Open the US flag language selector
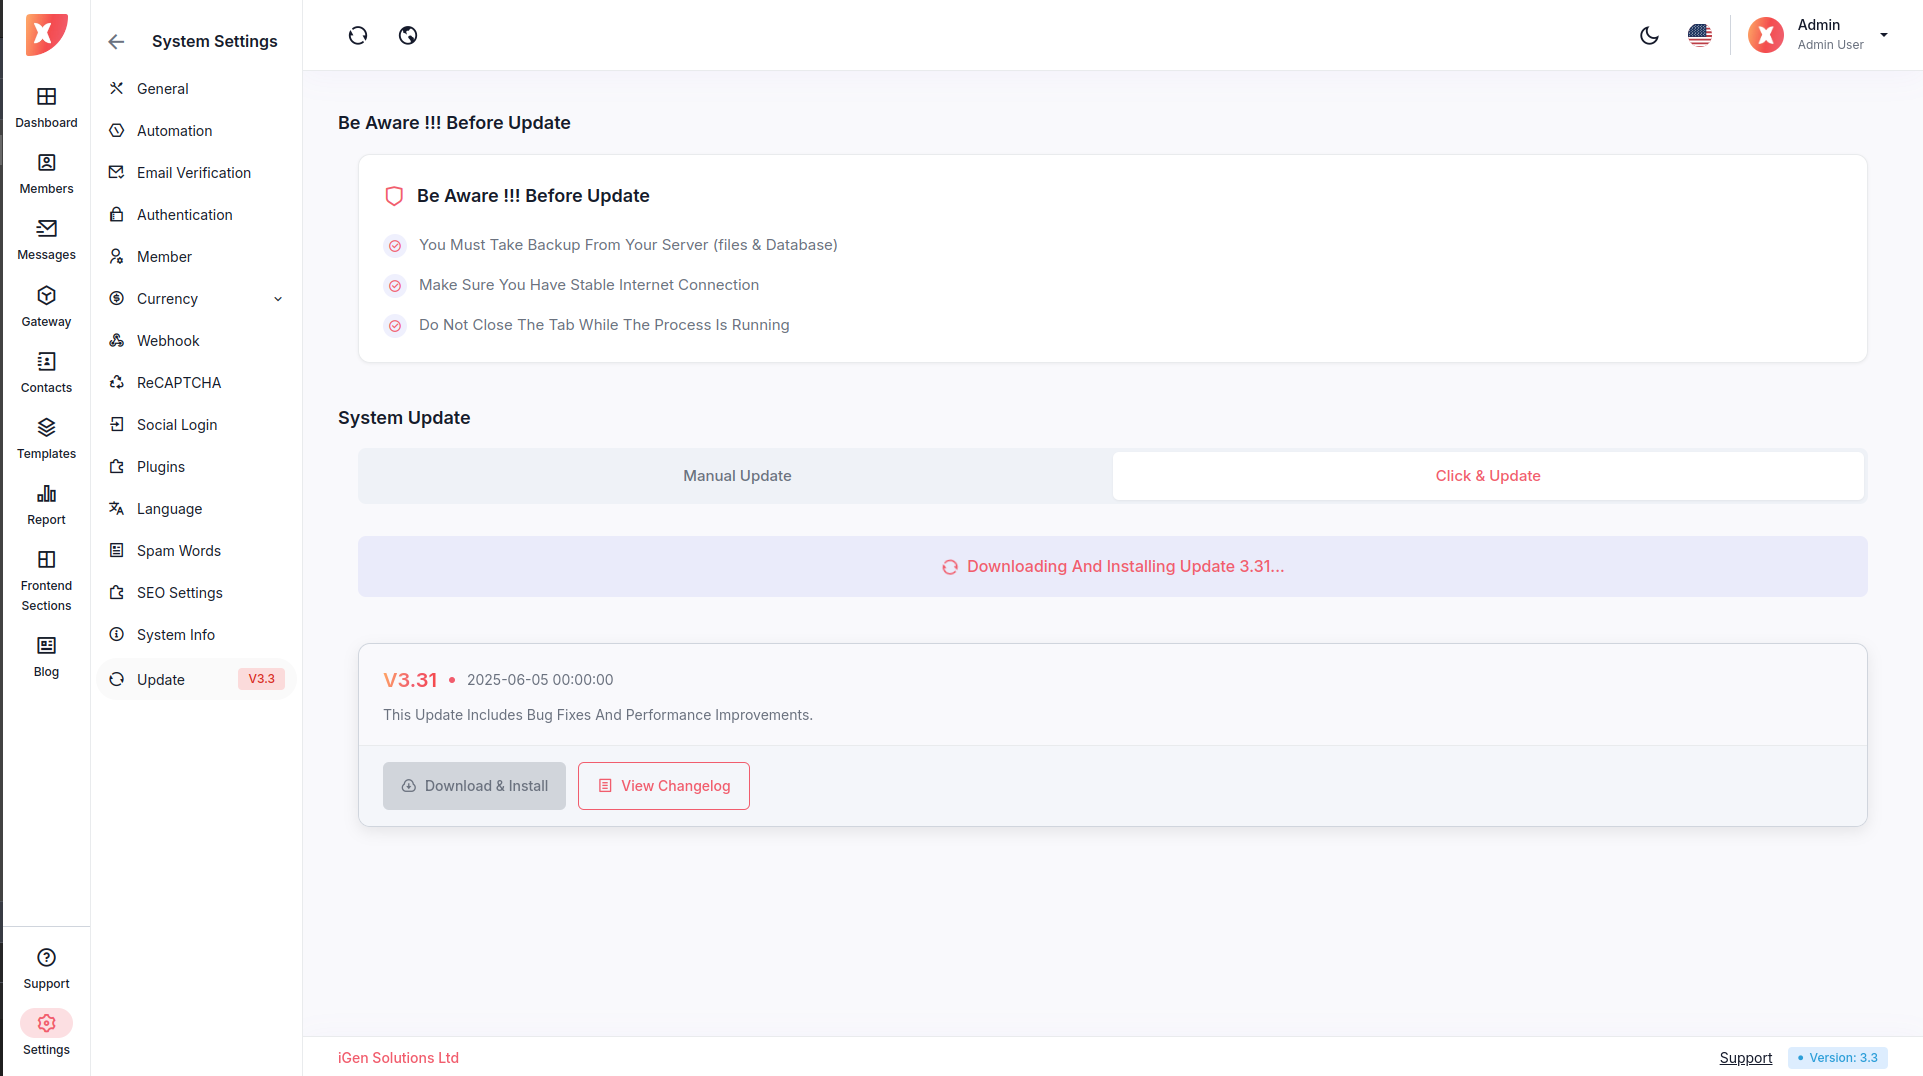This screenshot has width=1923, height=1076. coord(1699,36)
